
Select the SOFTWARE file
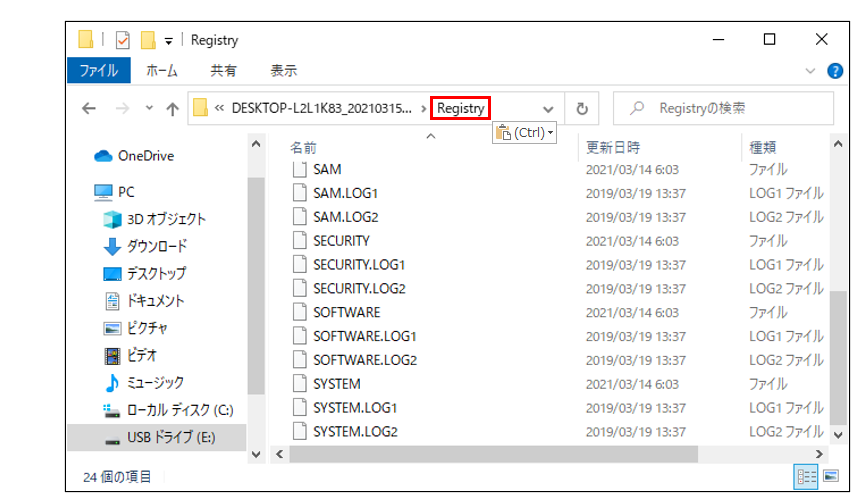[x=347, y=313]
